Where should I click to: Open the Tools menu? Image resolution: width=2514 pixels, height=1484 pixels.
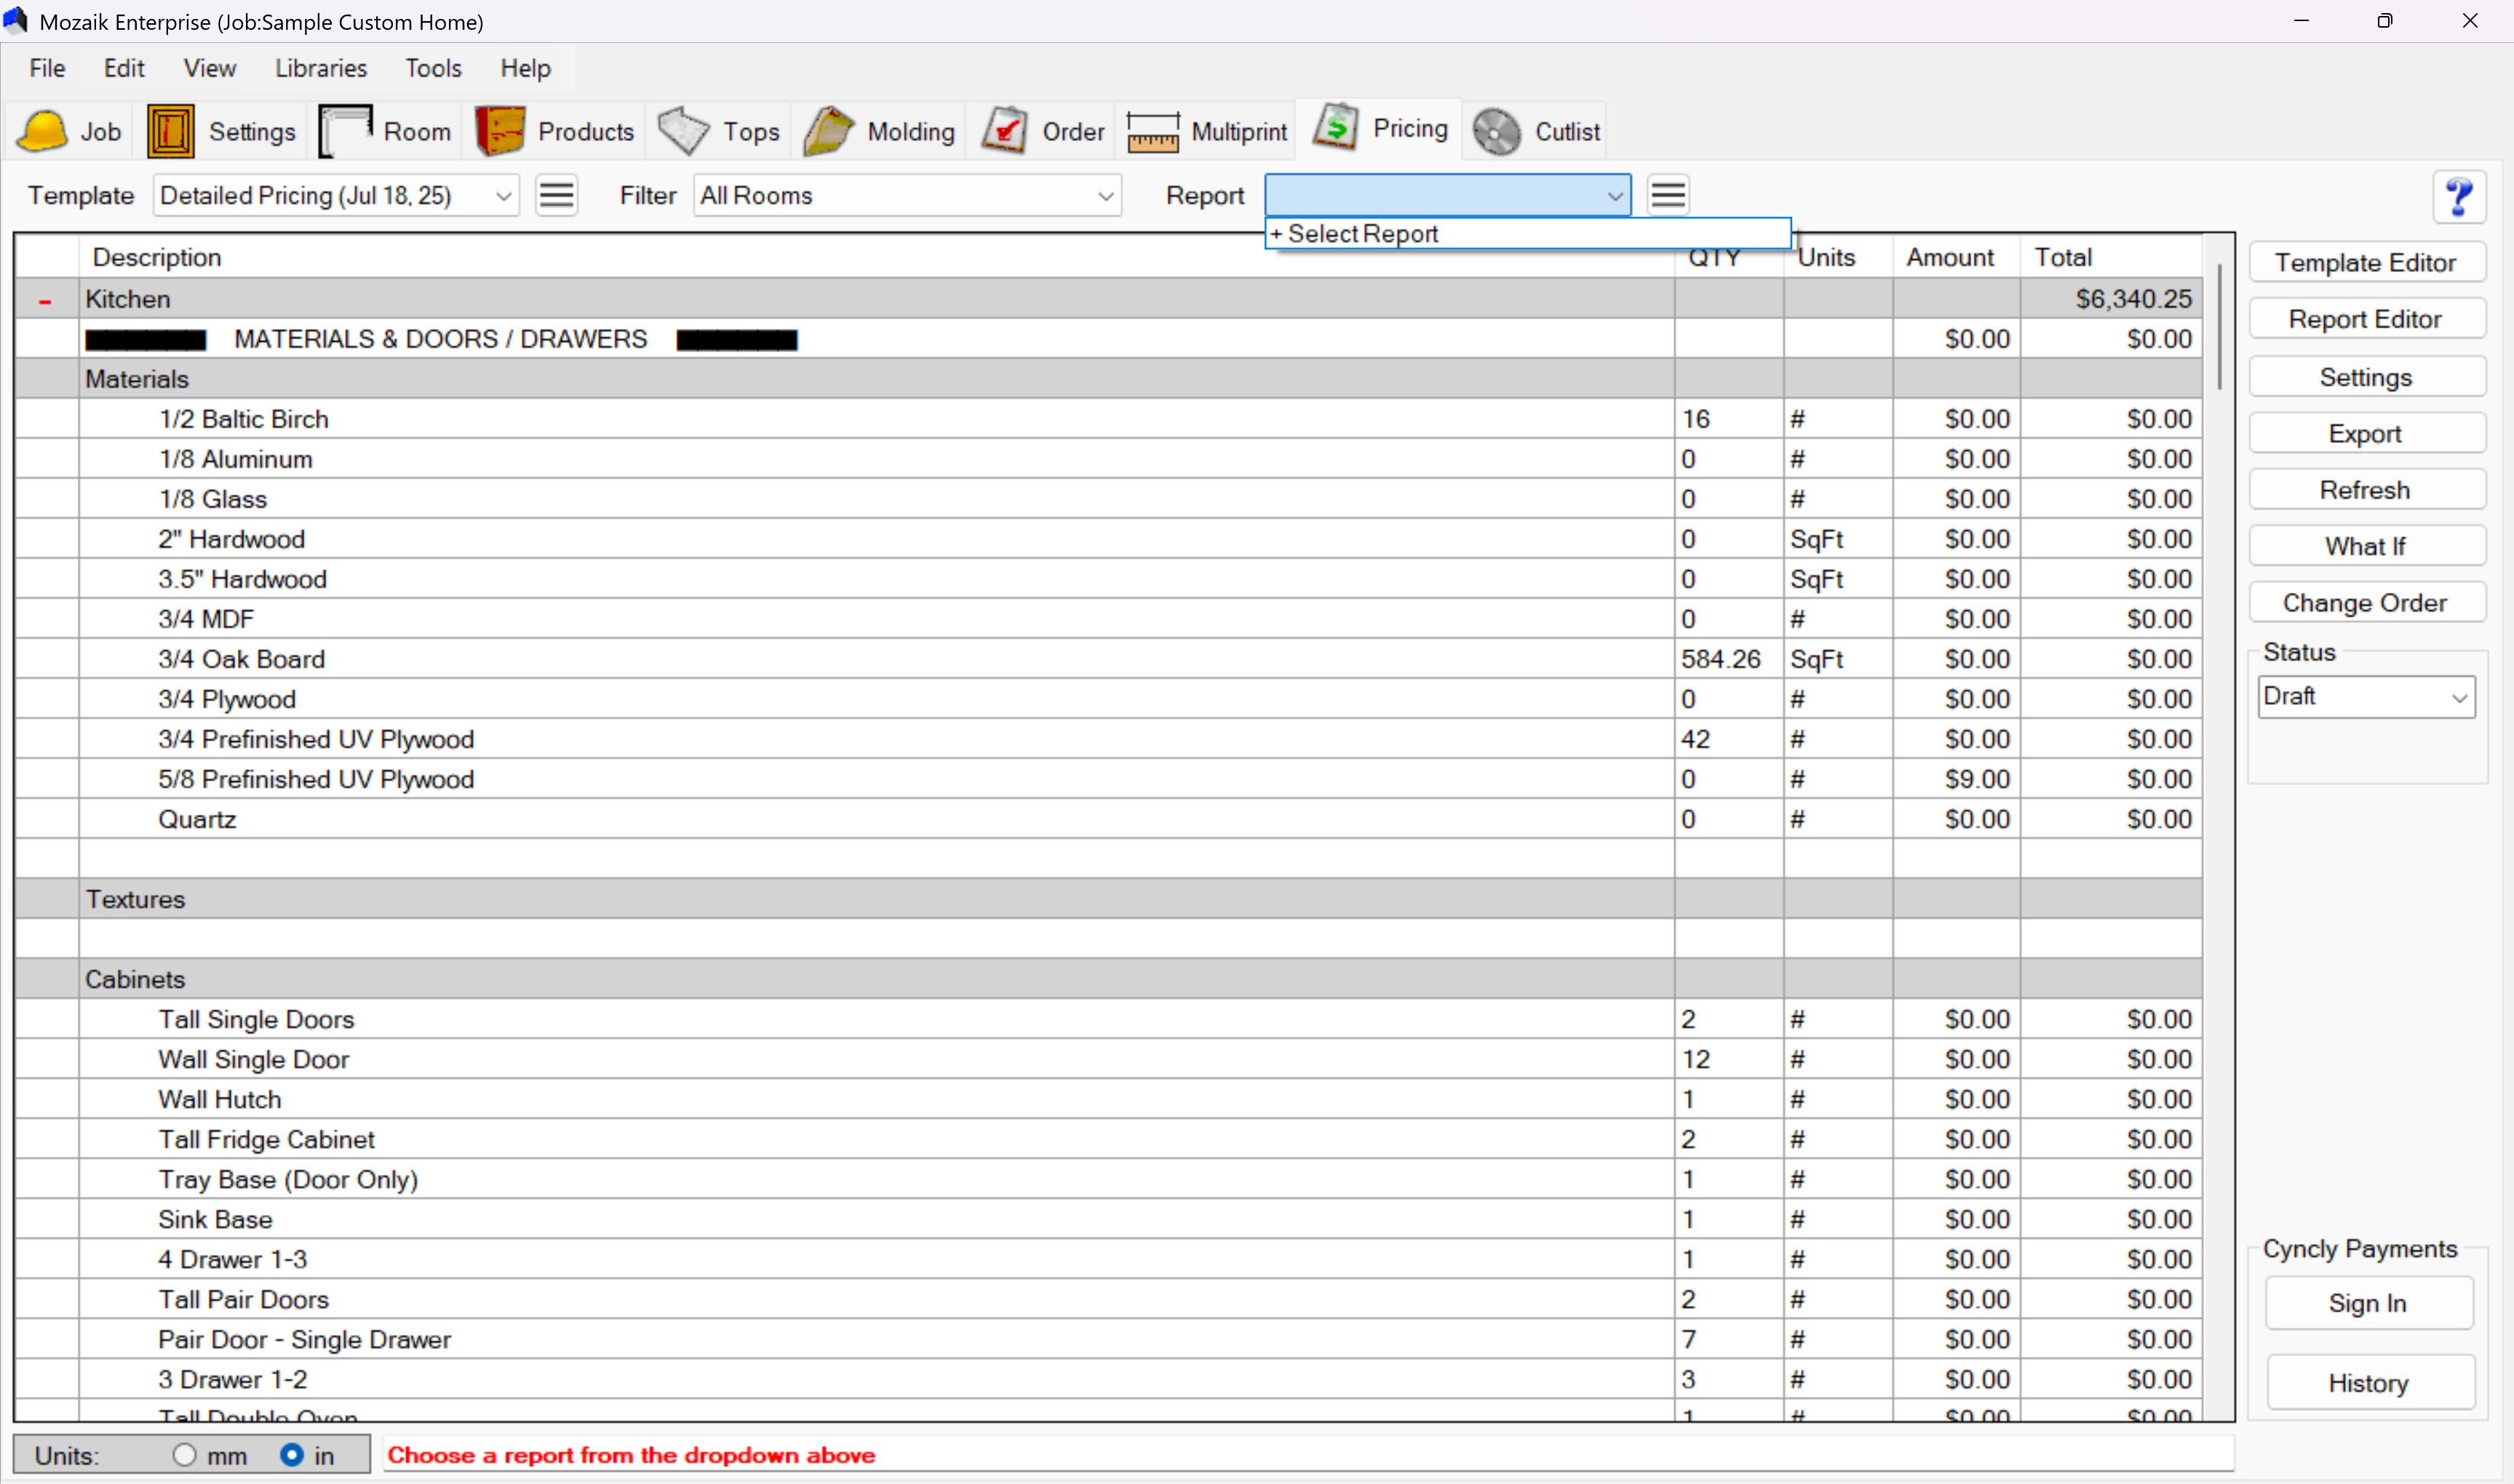click(x=432, y=68)
